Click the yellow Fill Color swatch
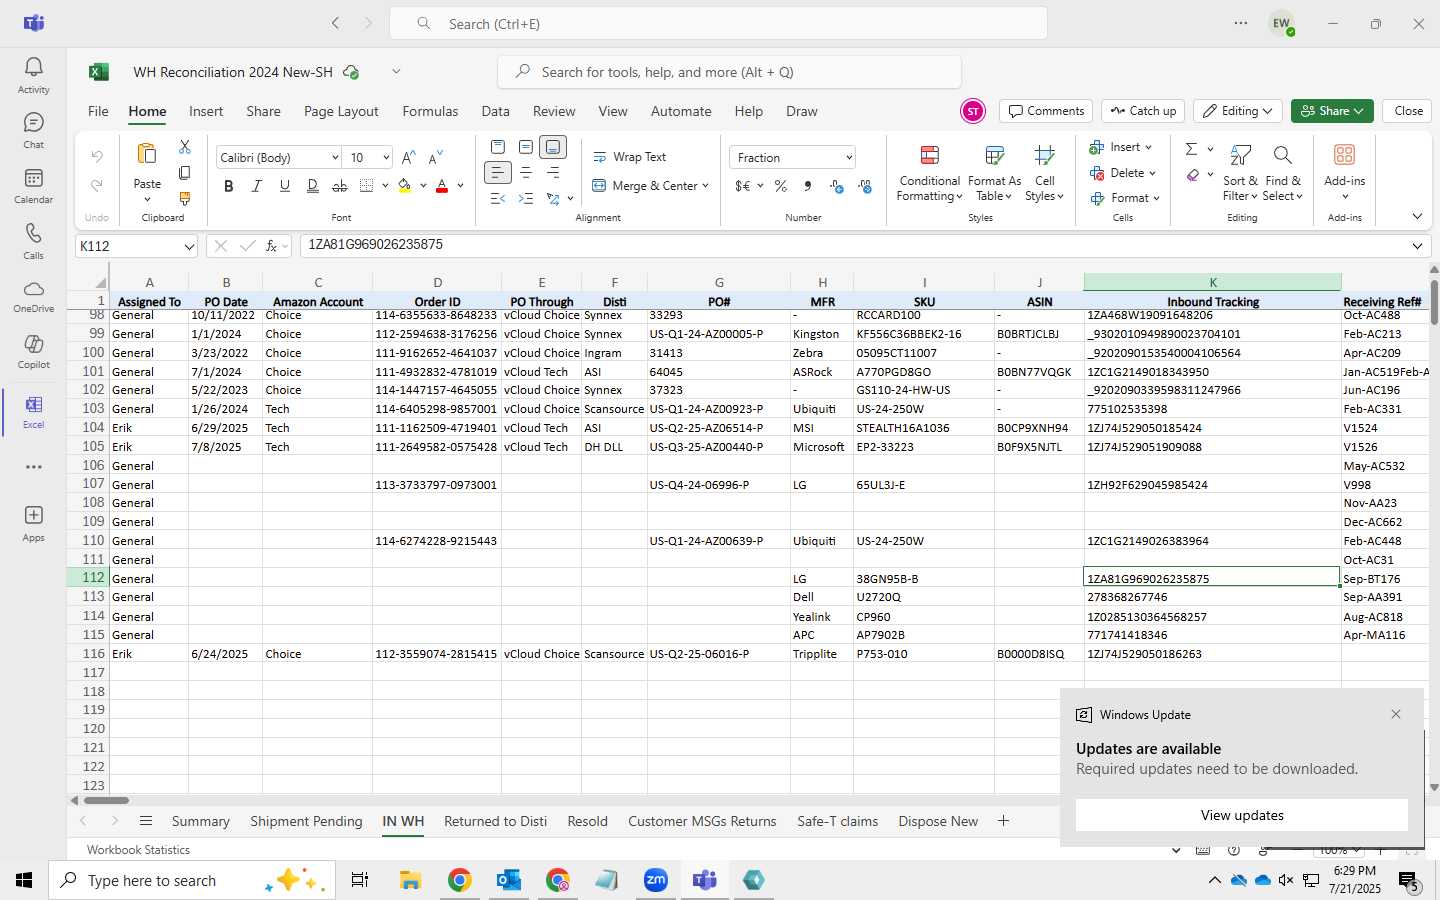The height and width of the screenshot is (900, 1440). point(405,186)
